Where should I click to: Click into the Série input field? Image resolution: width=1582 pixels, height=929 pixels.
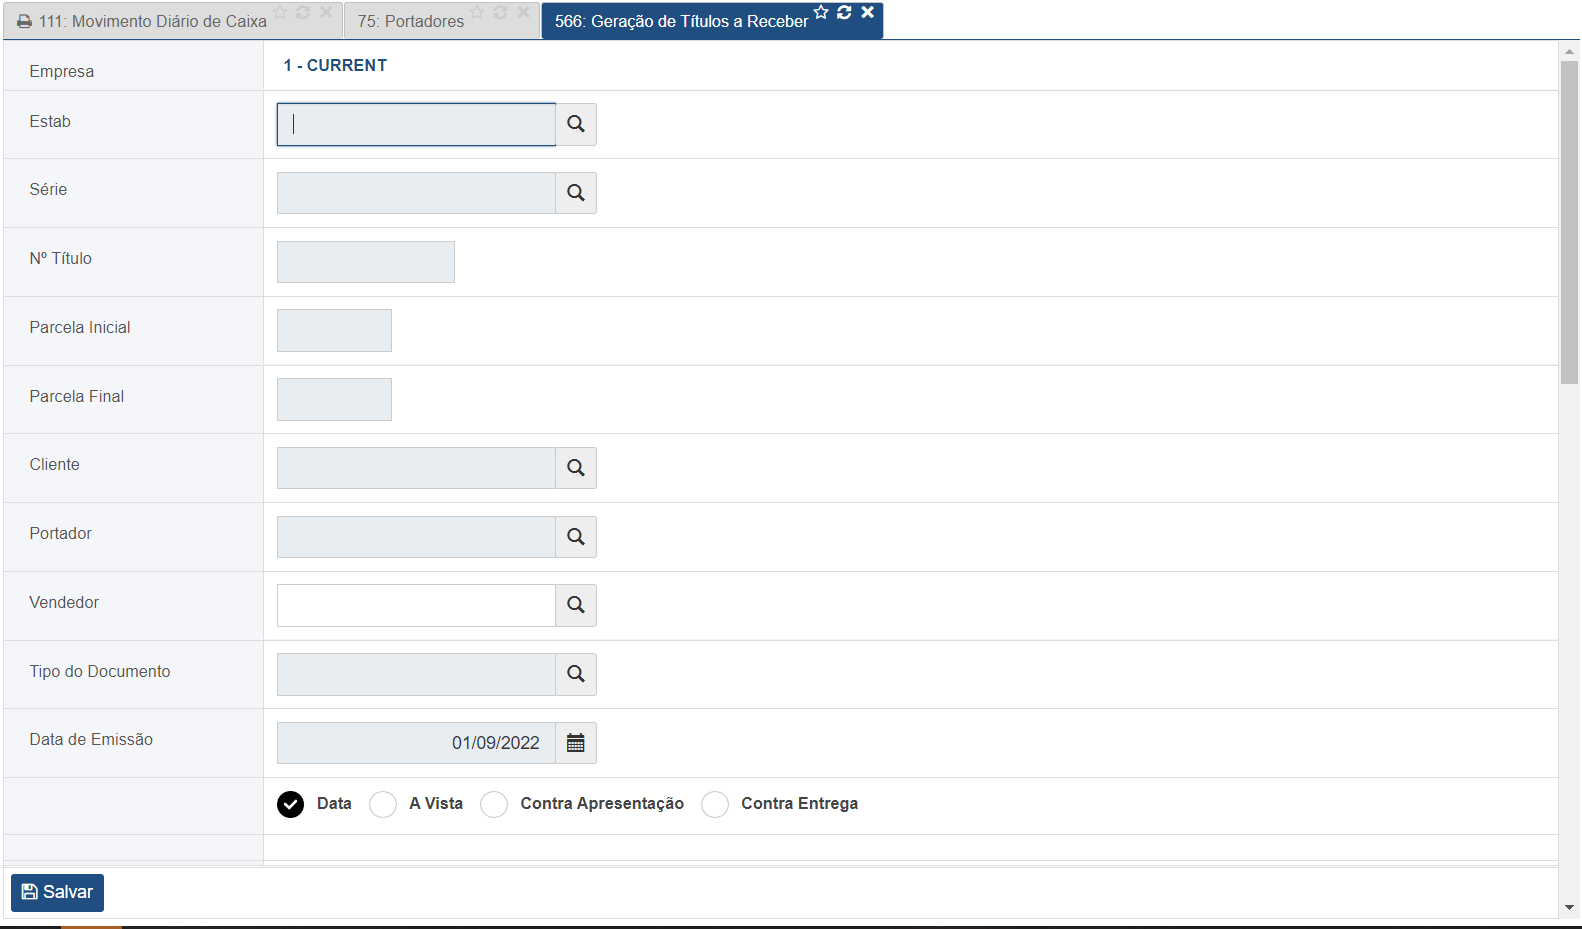(416, 193)
